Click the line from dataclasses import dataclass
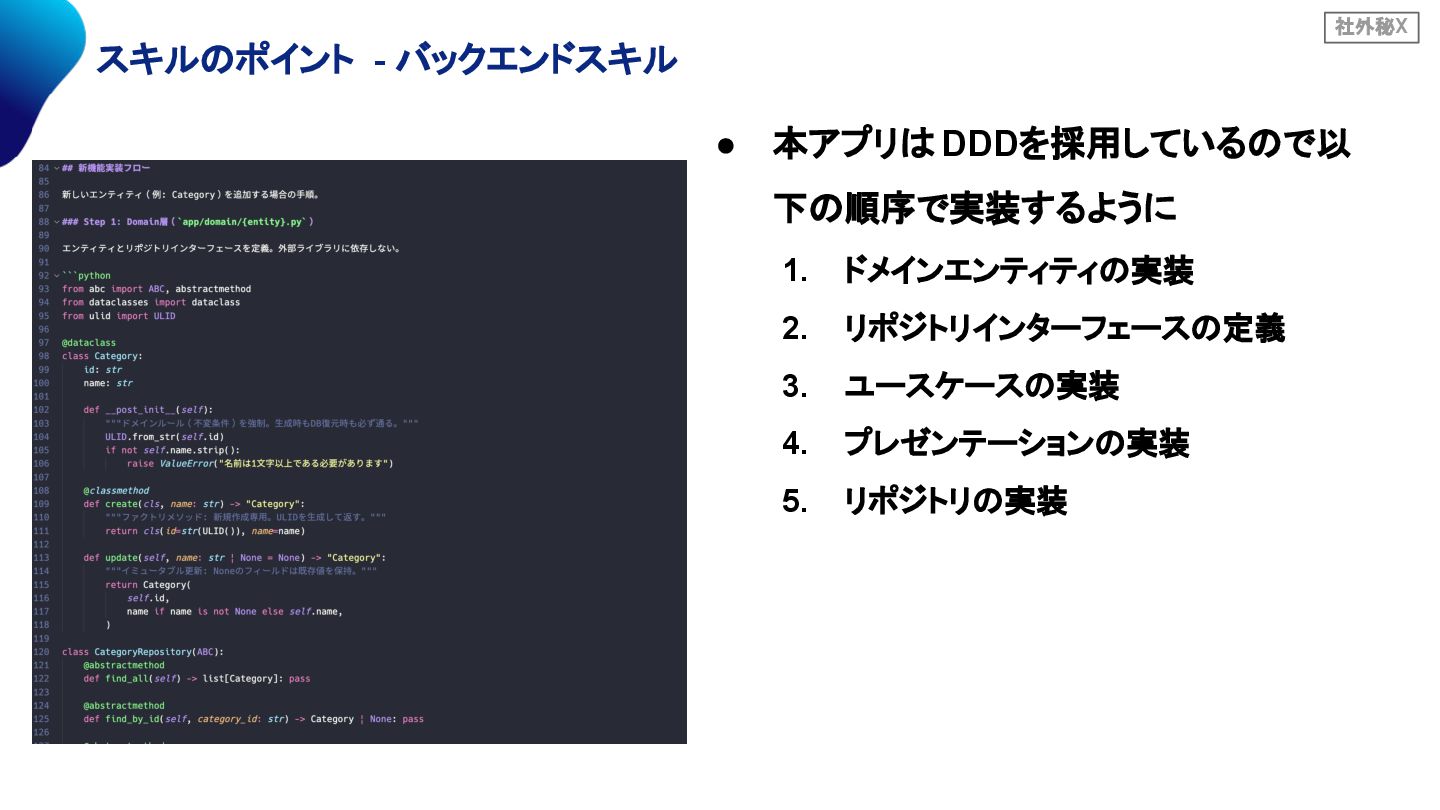 (151, 302)
